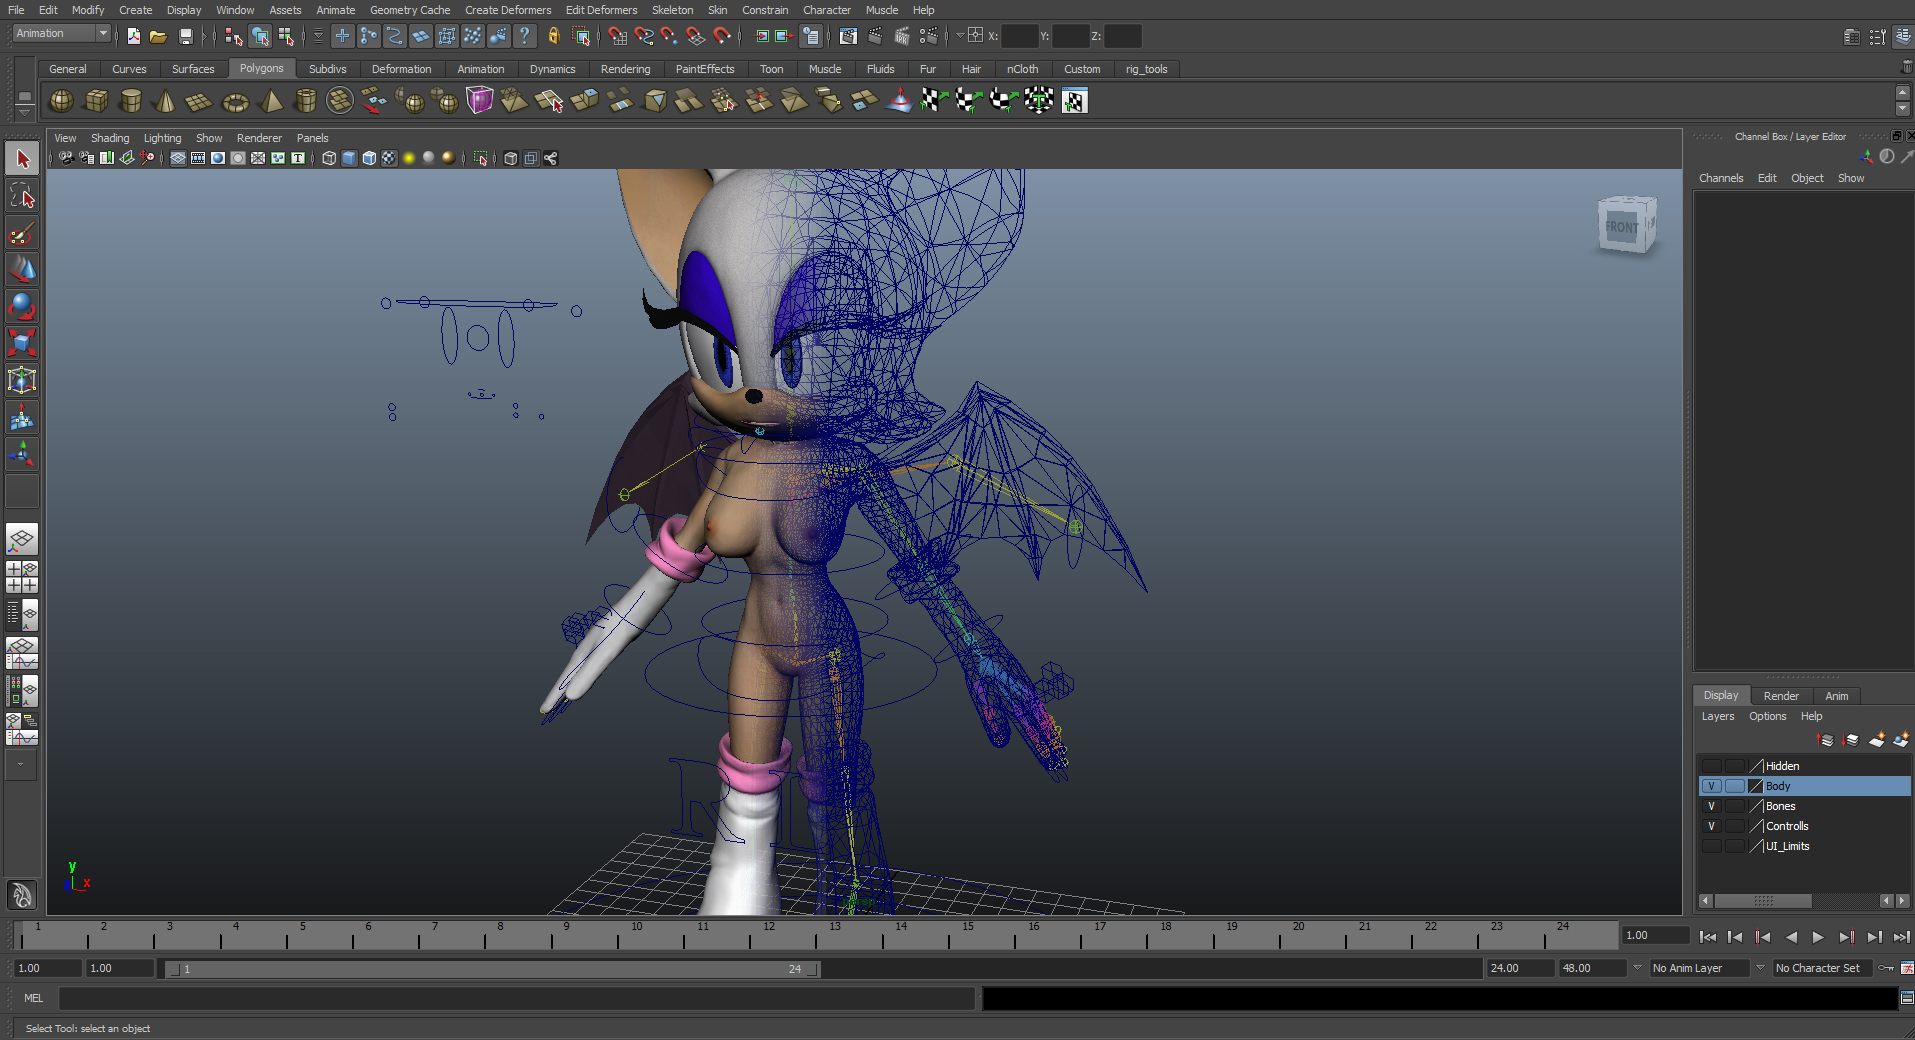Image resolution: width=1915 pixels, height=1040 pixels.
Task: Toggle visibility of the Bones layer
Action: [1711, 806]
